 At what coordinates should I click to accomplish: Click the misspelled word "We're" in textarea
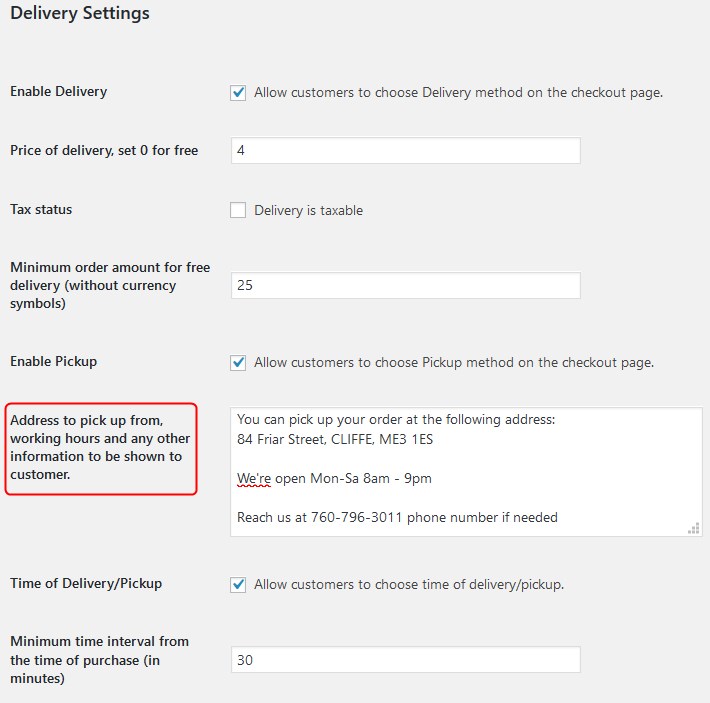(254, 478)
